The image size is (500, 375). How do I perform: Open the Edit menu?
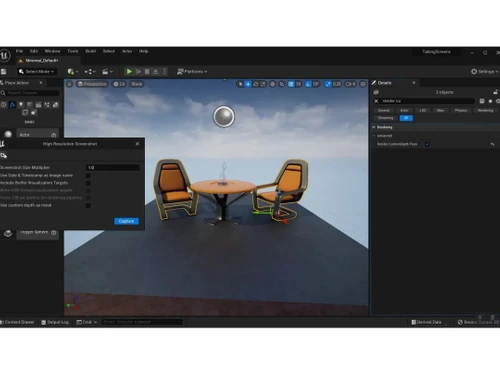point(34,51)
